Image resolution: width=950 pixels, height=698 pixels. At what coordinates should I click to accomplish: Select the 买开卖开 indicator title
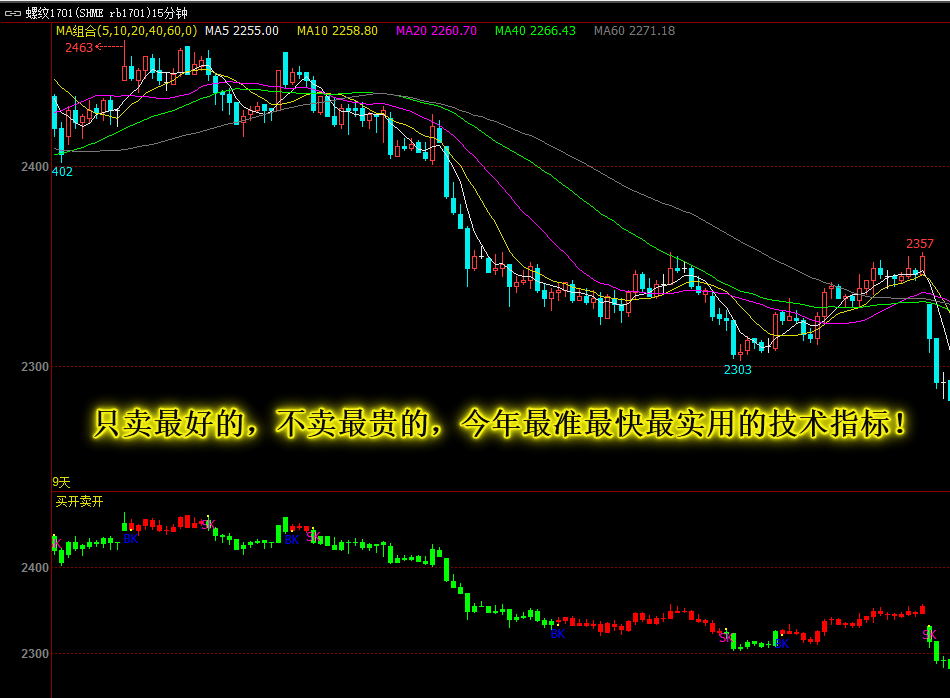tap(79, 502)
